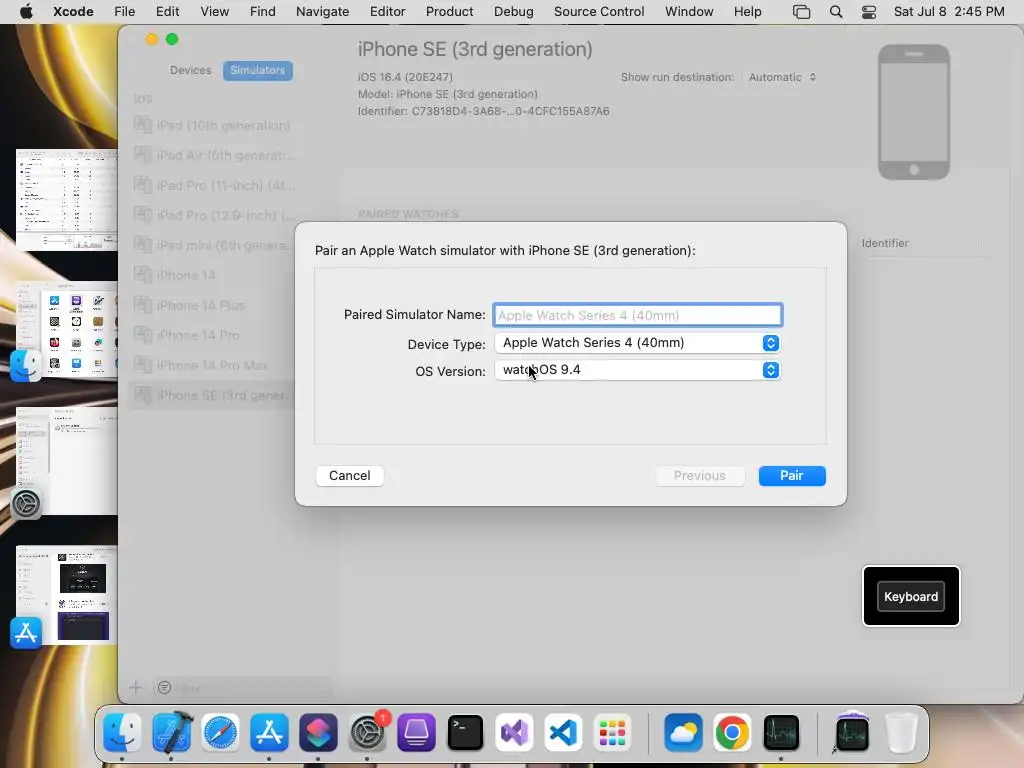Viewport: 1024px width, 768px height.
Task: Open the Source Control menu
Action: coord(599,12)
